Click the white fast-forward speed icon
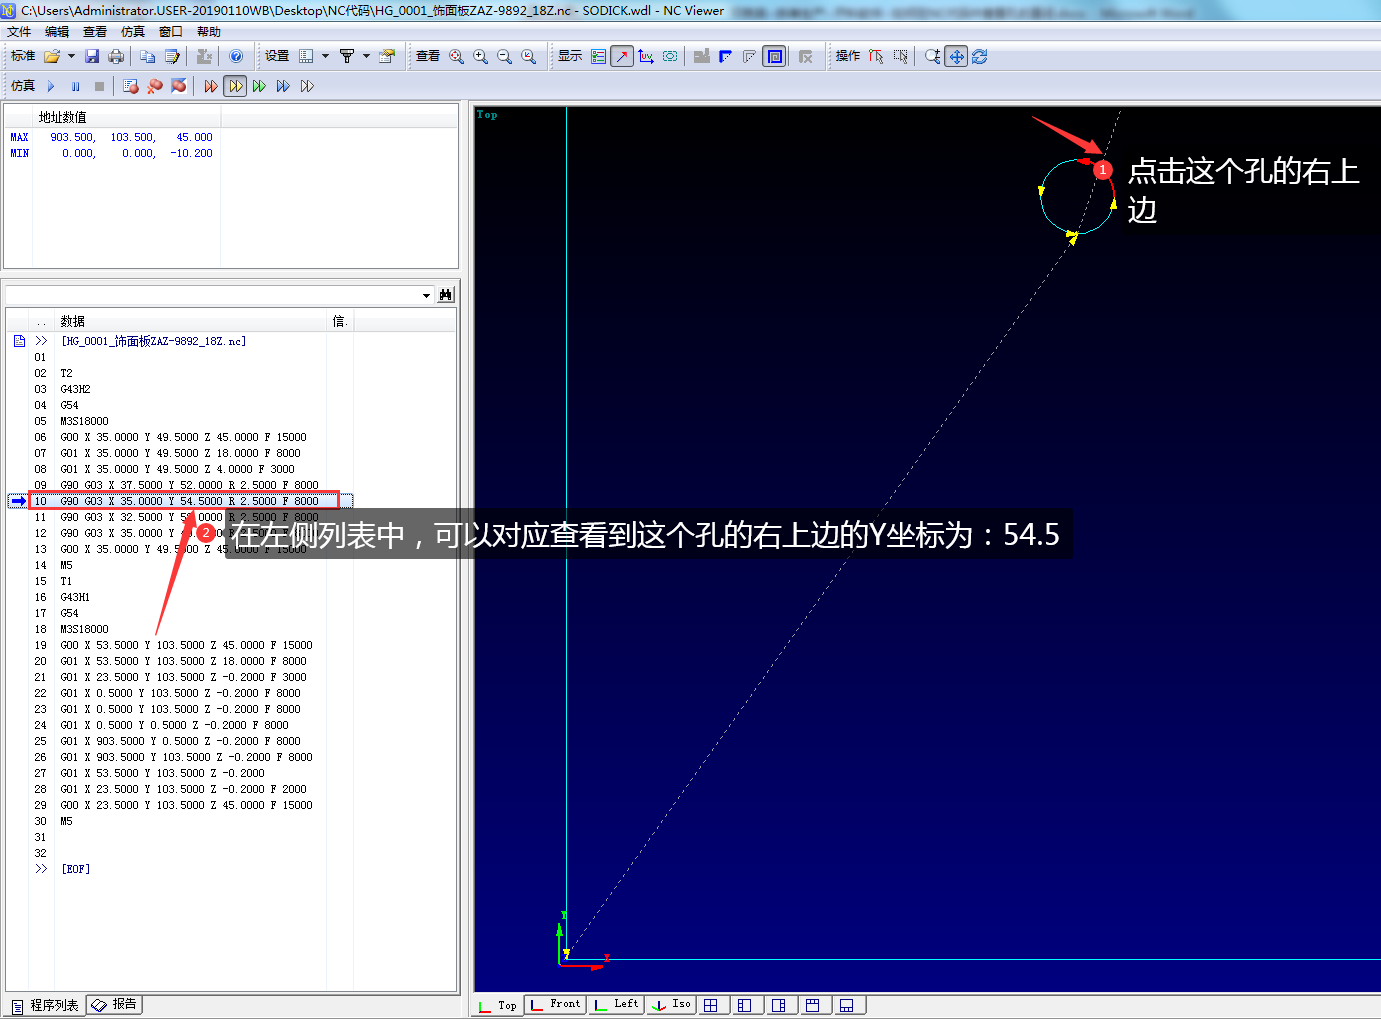 [x=307, y=86]
